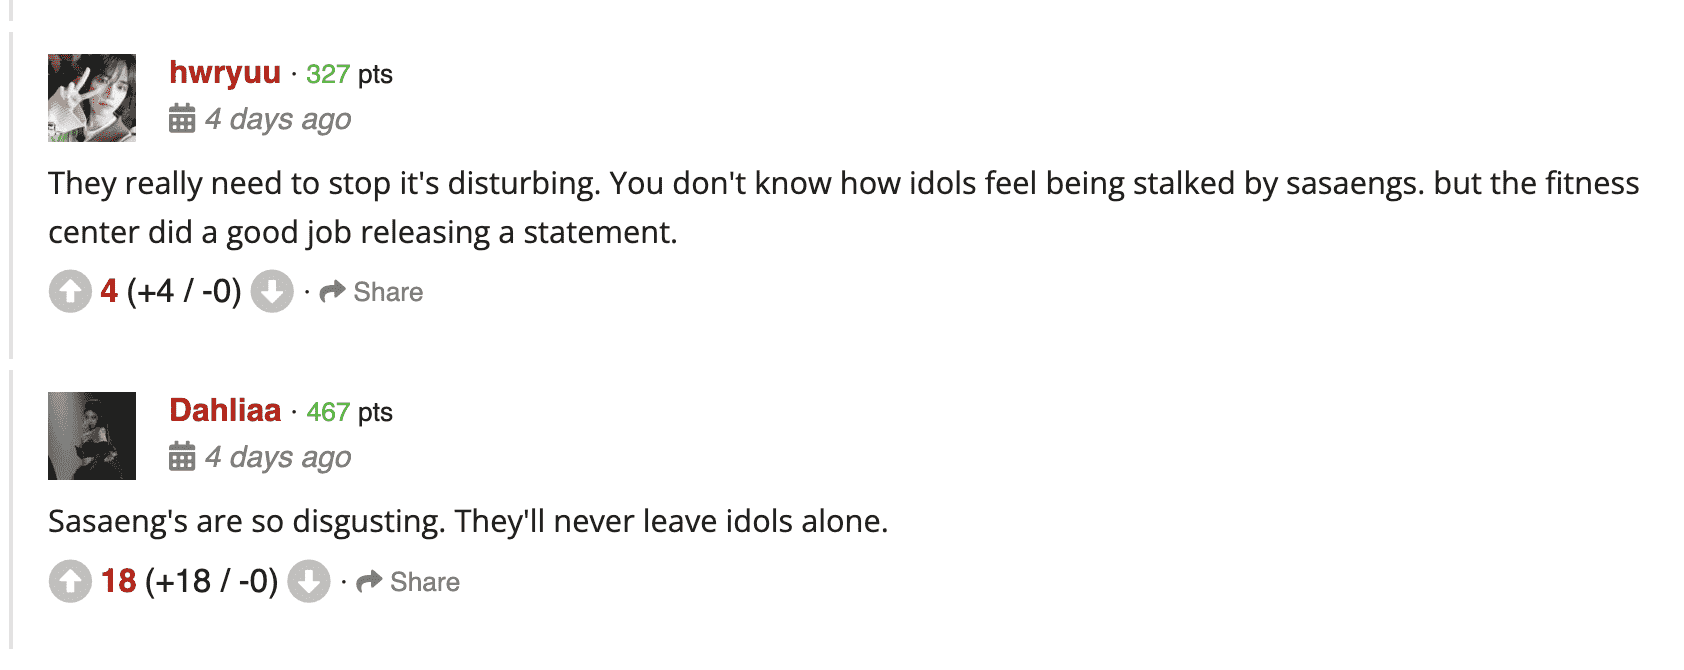The width and height of the screenshot is (1684, 670).
Task: Toggle the downvote on the comment scored 18
Action: 308,581
